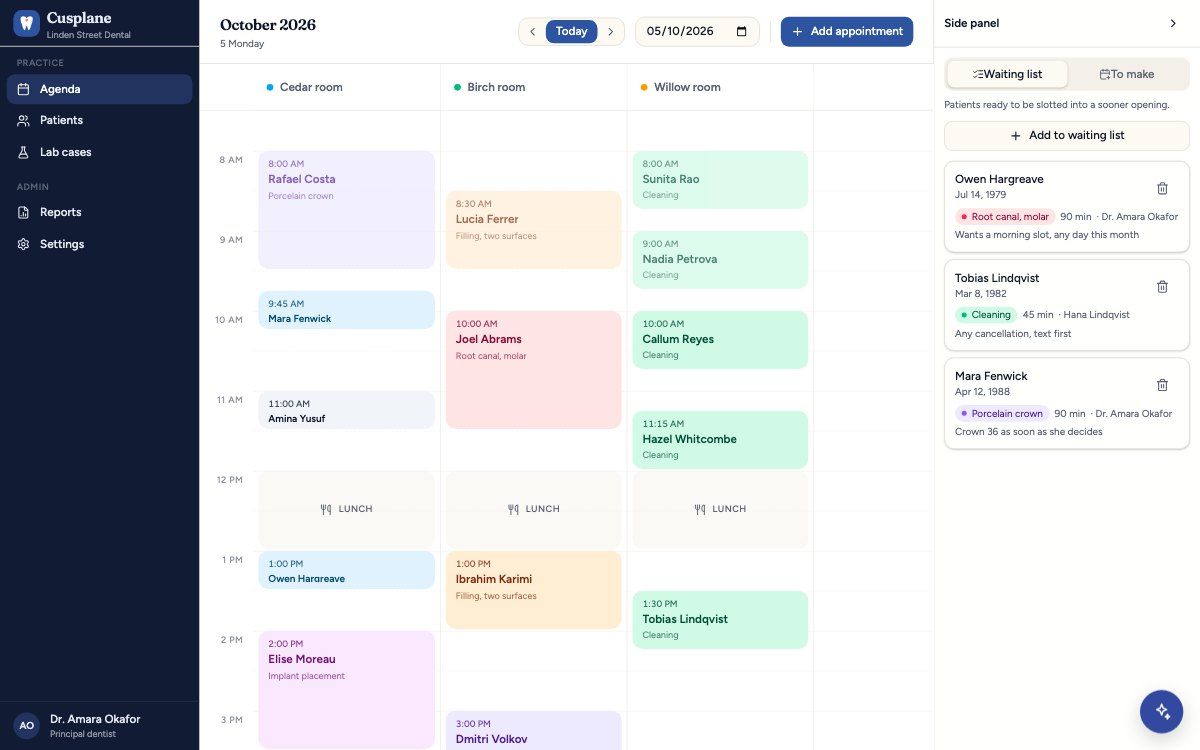Open Mara Fenwick 9:45 AM appointment
The width and height of the screenshot is (1200, 750).
coord(346,310)
